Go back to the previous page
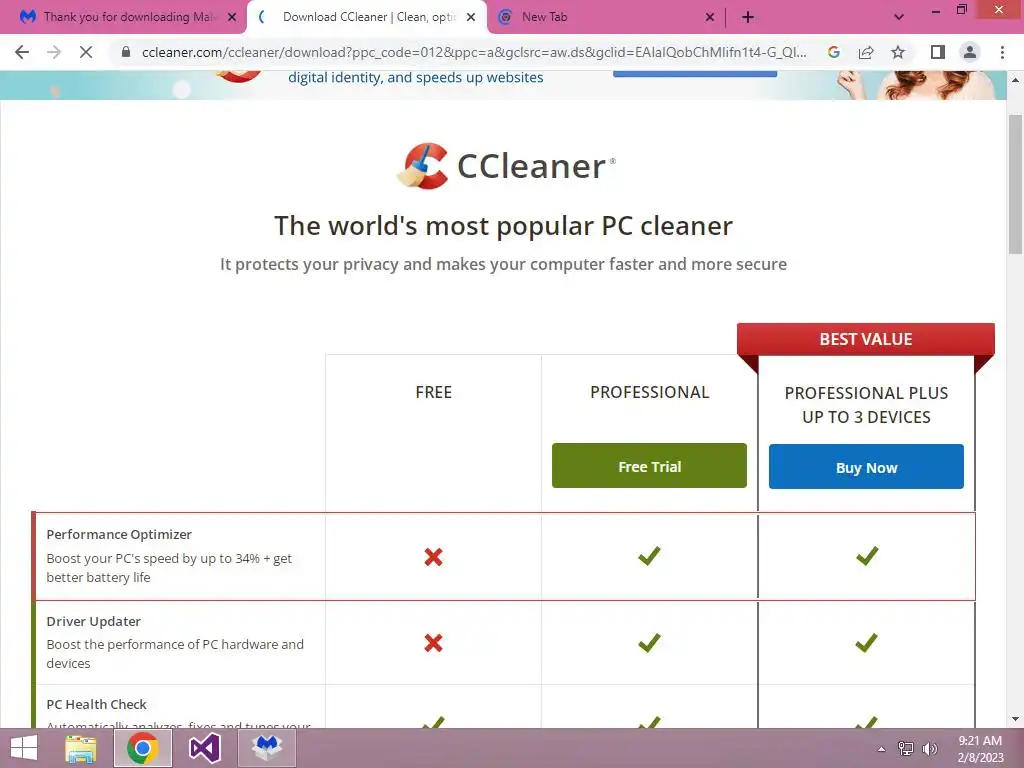1024x768 pixels. pos(22,52)
